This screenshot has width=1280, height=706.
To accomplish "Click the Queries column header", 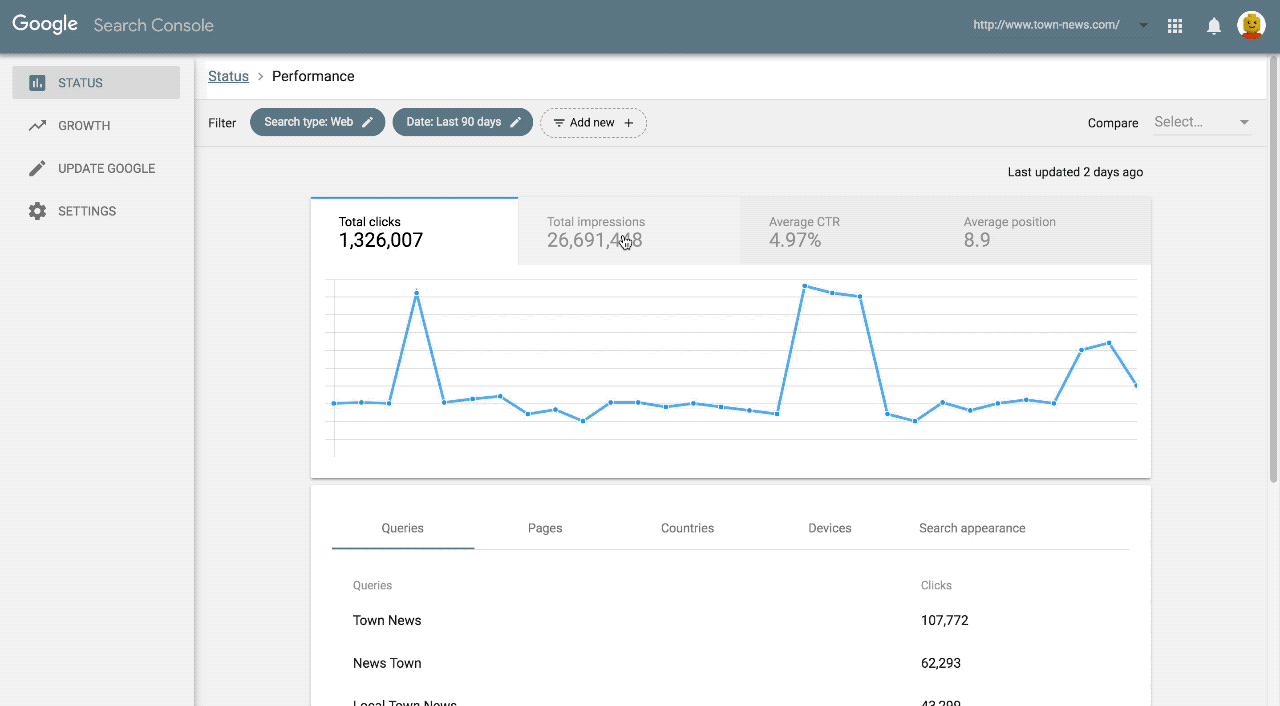I will coord(372,585).
